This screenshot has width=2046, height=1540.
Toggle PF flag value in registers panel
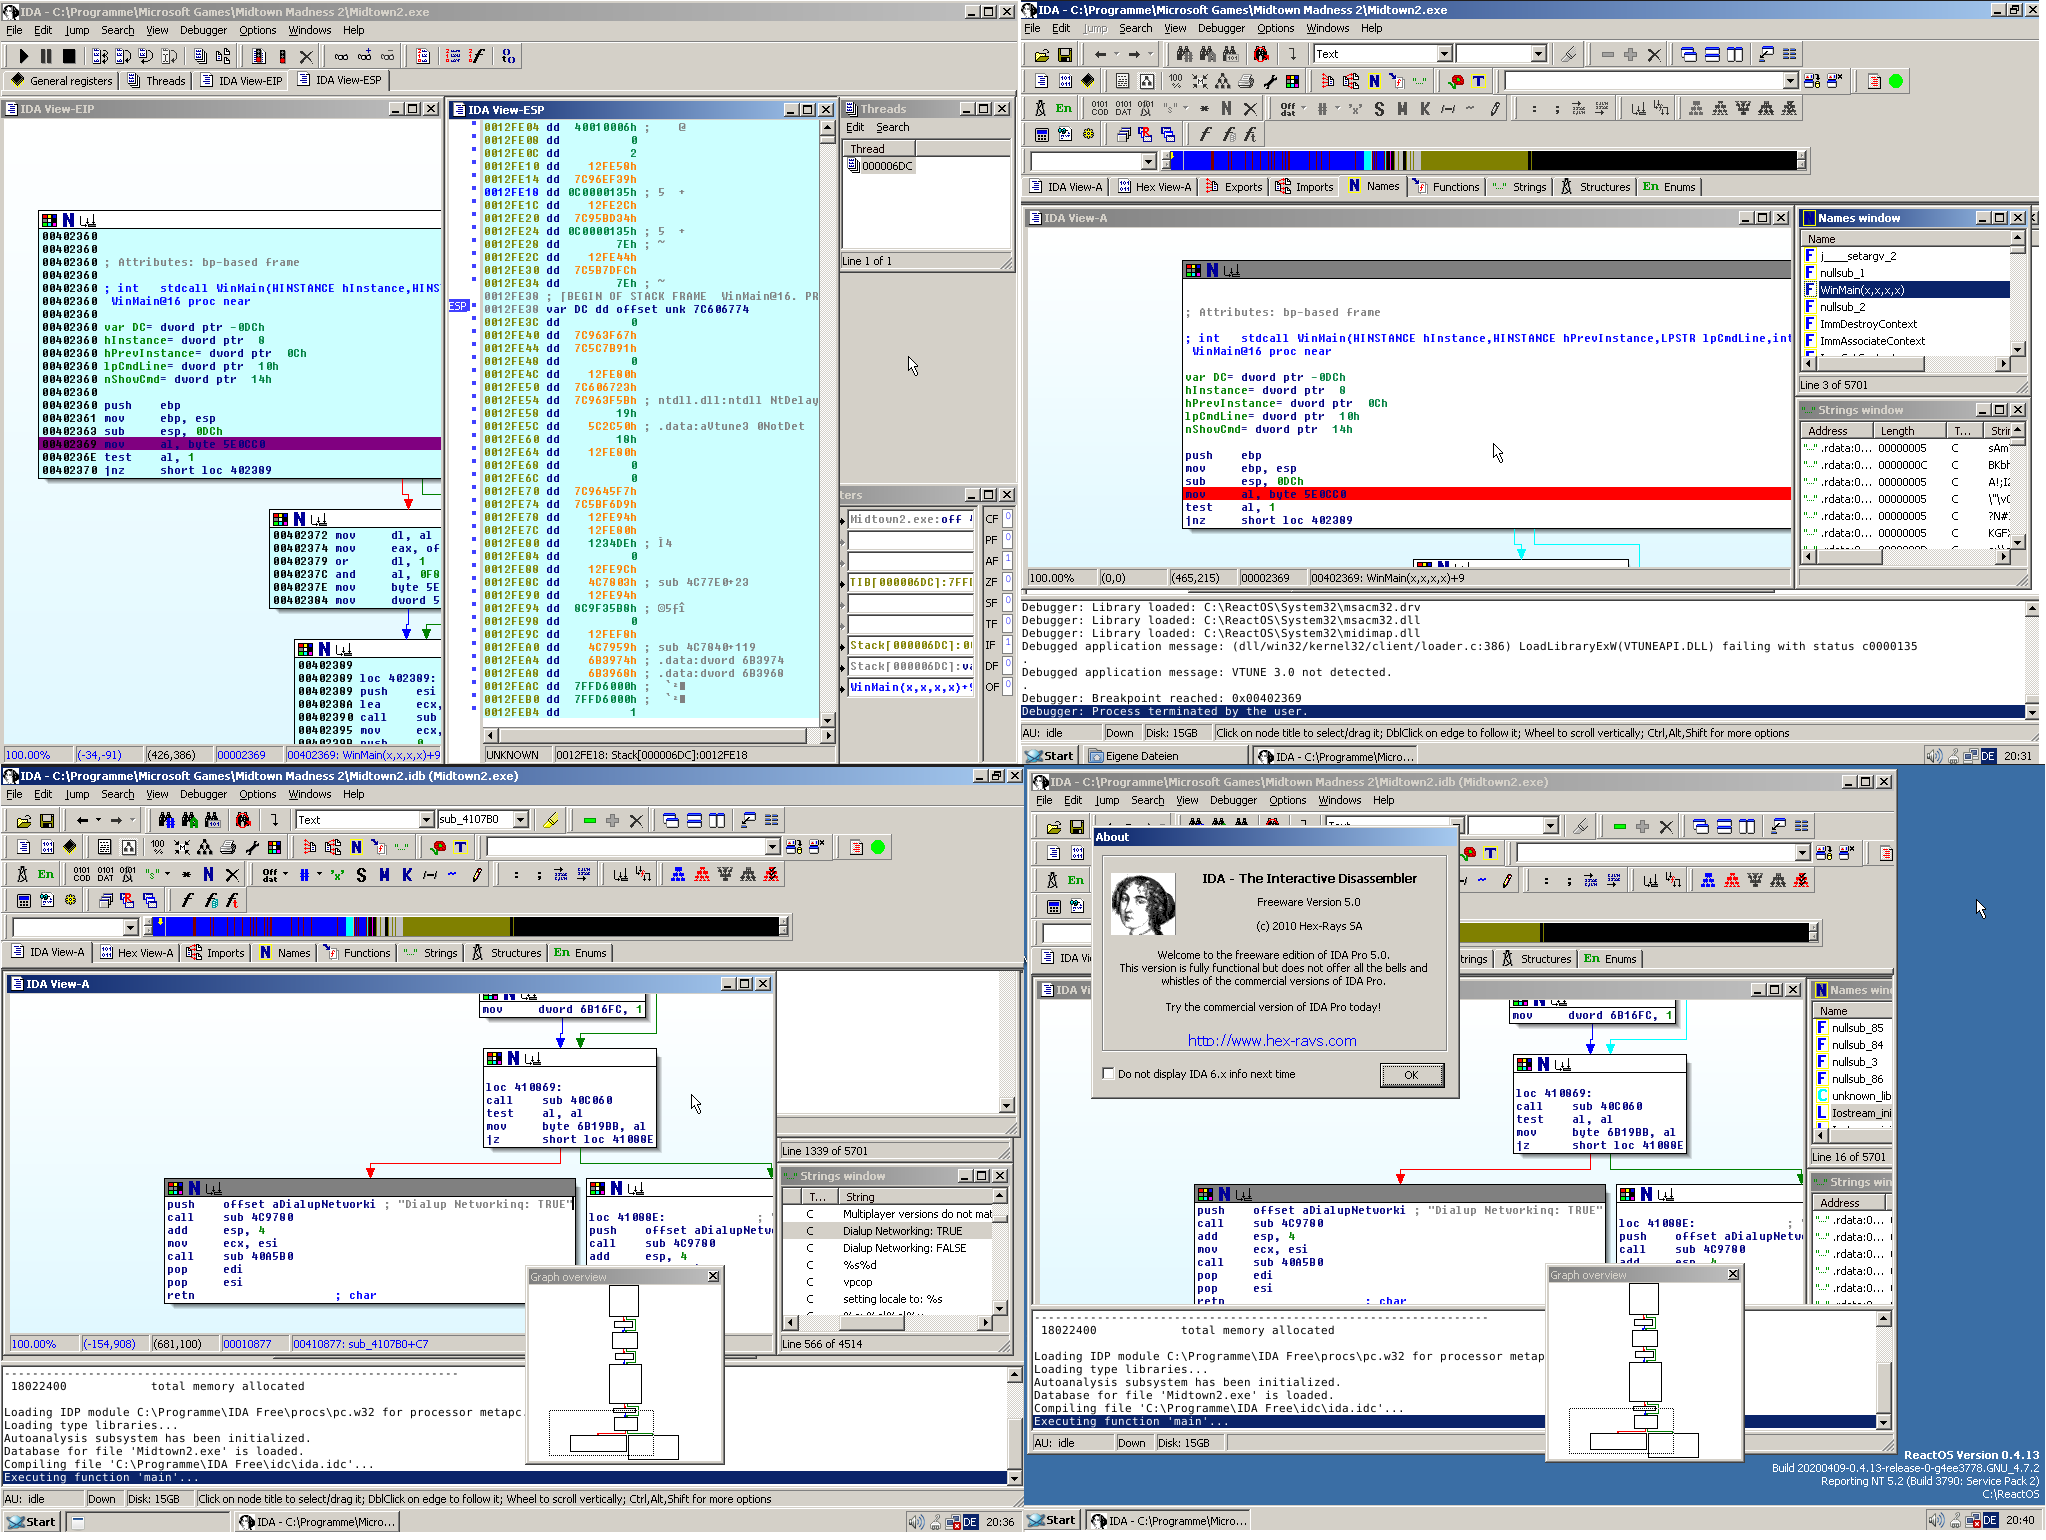point(1008,538)
